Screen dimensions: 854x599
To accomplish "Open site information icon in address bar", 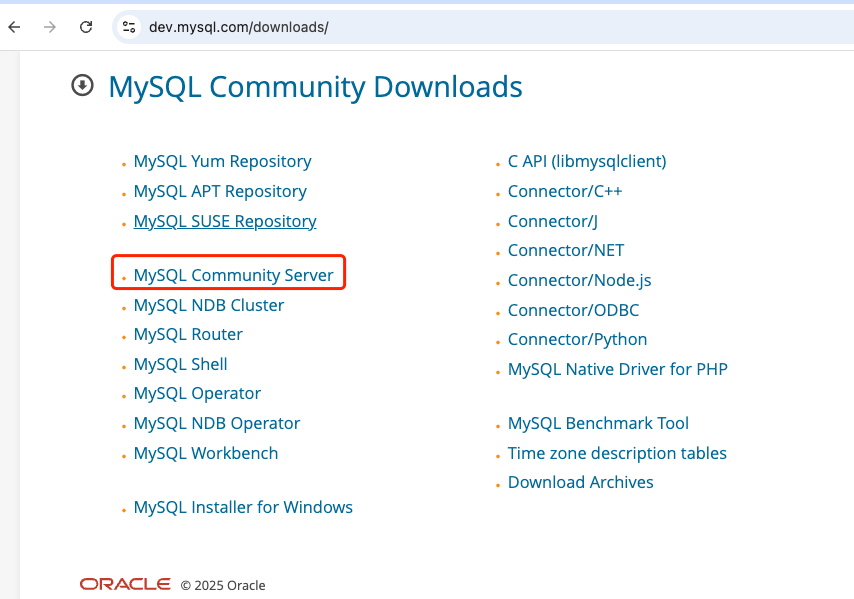I will coord(129,27).
